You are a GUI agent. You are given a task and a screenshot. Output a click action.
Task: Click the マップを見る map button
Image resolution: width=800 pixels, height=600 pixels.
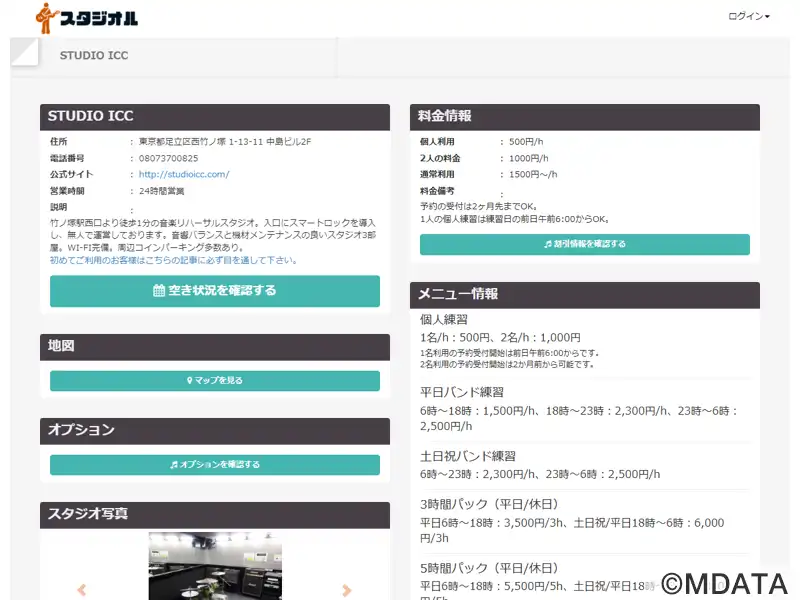[215, 381]
